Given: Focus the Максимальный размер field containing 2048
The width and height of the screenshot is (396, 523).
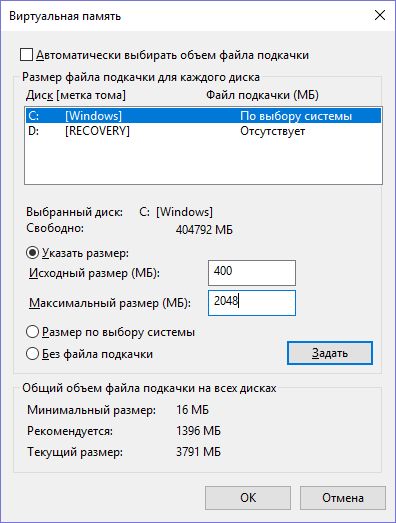Looking at the screenshot, I should click(x=252, y=303).
